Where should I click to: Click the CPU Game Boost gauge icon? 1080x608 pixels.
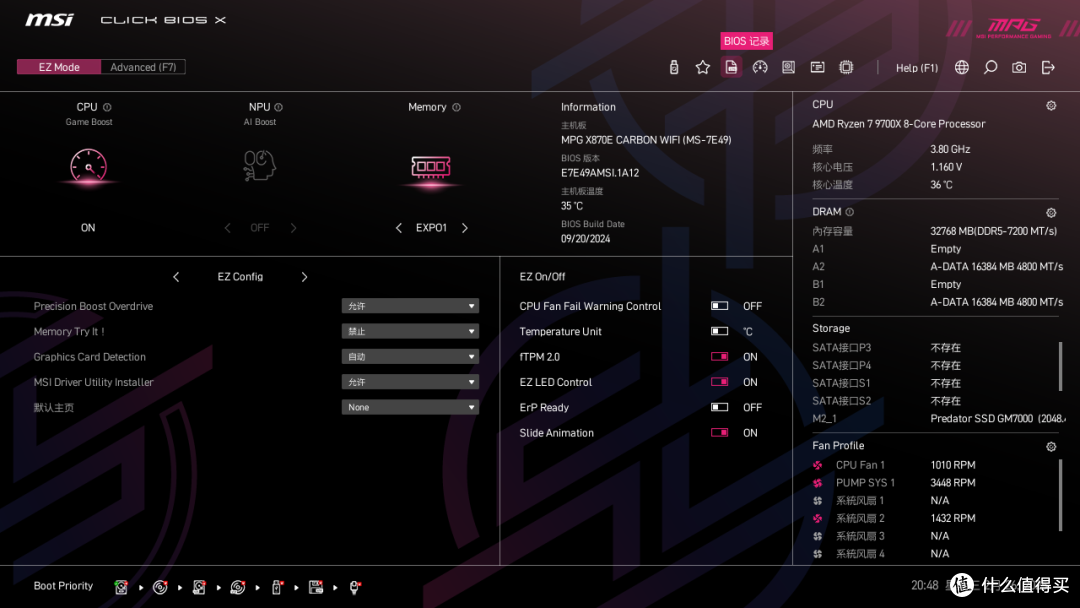[88, 166]
